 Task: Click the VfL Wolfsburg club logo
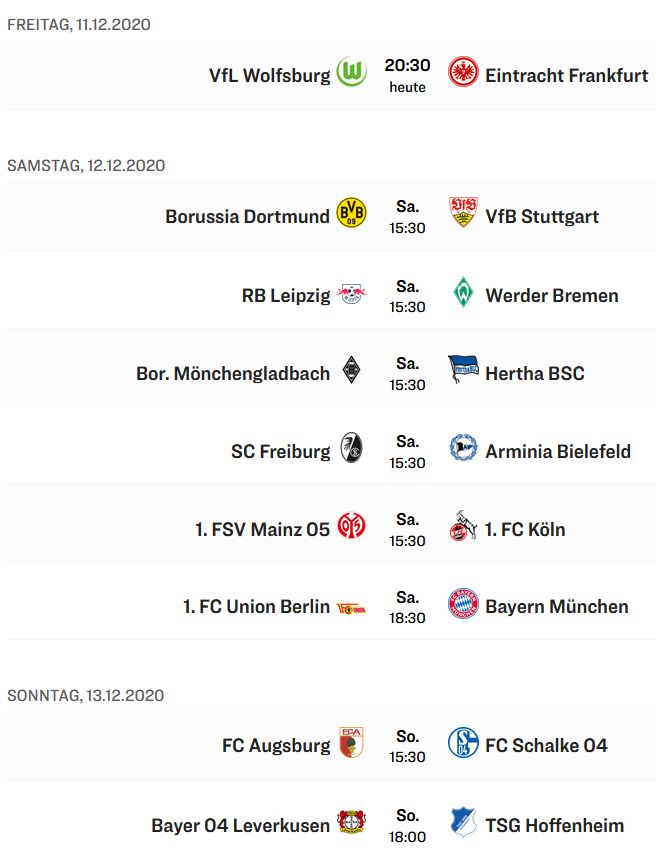pos(352,73)
